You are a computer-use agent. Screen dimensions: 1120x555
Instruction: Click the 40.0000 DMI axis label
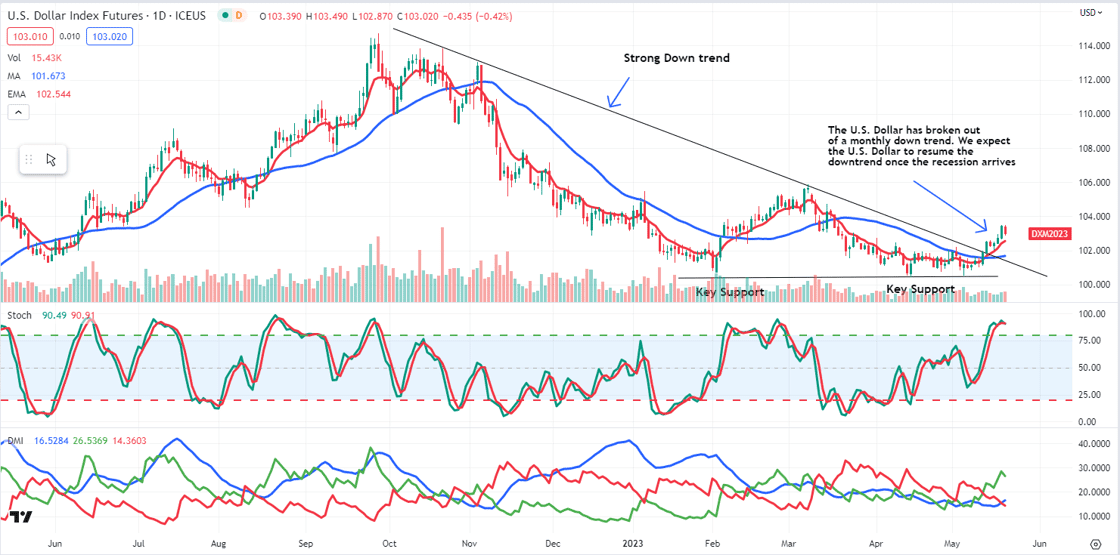(1094, 444)
